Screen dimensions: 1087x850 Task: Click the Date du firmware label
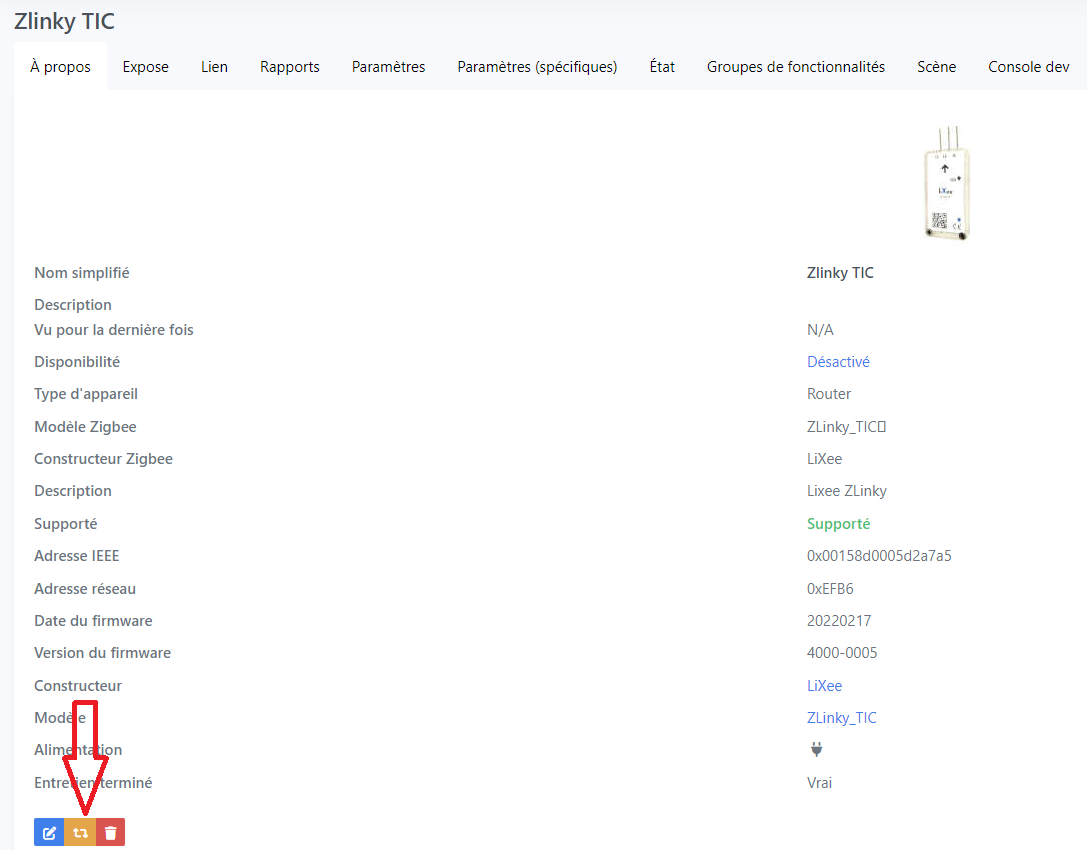coord(94,621)
